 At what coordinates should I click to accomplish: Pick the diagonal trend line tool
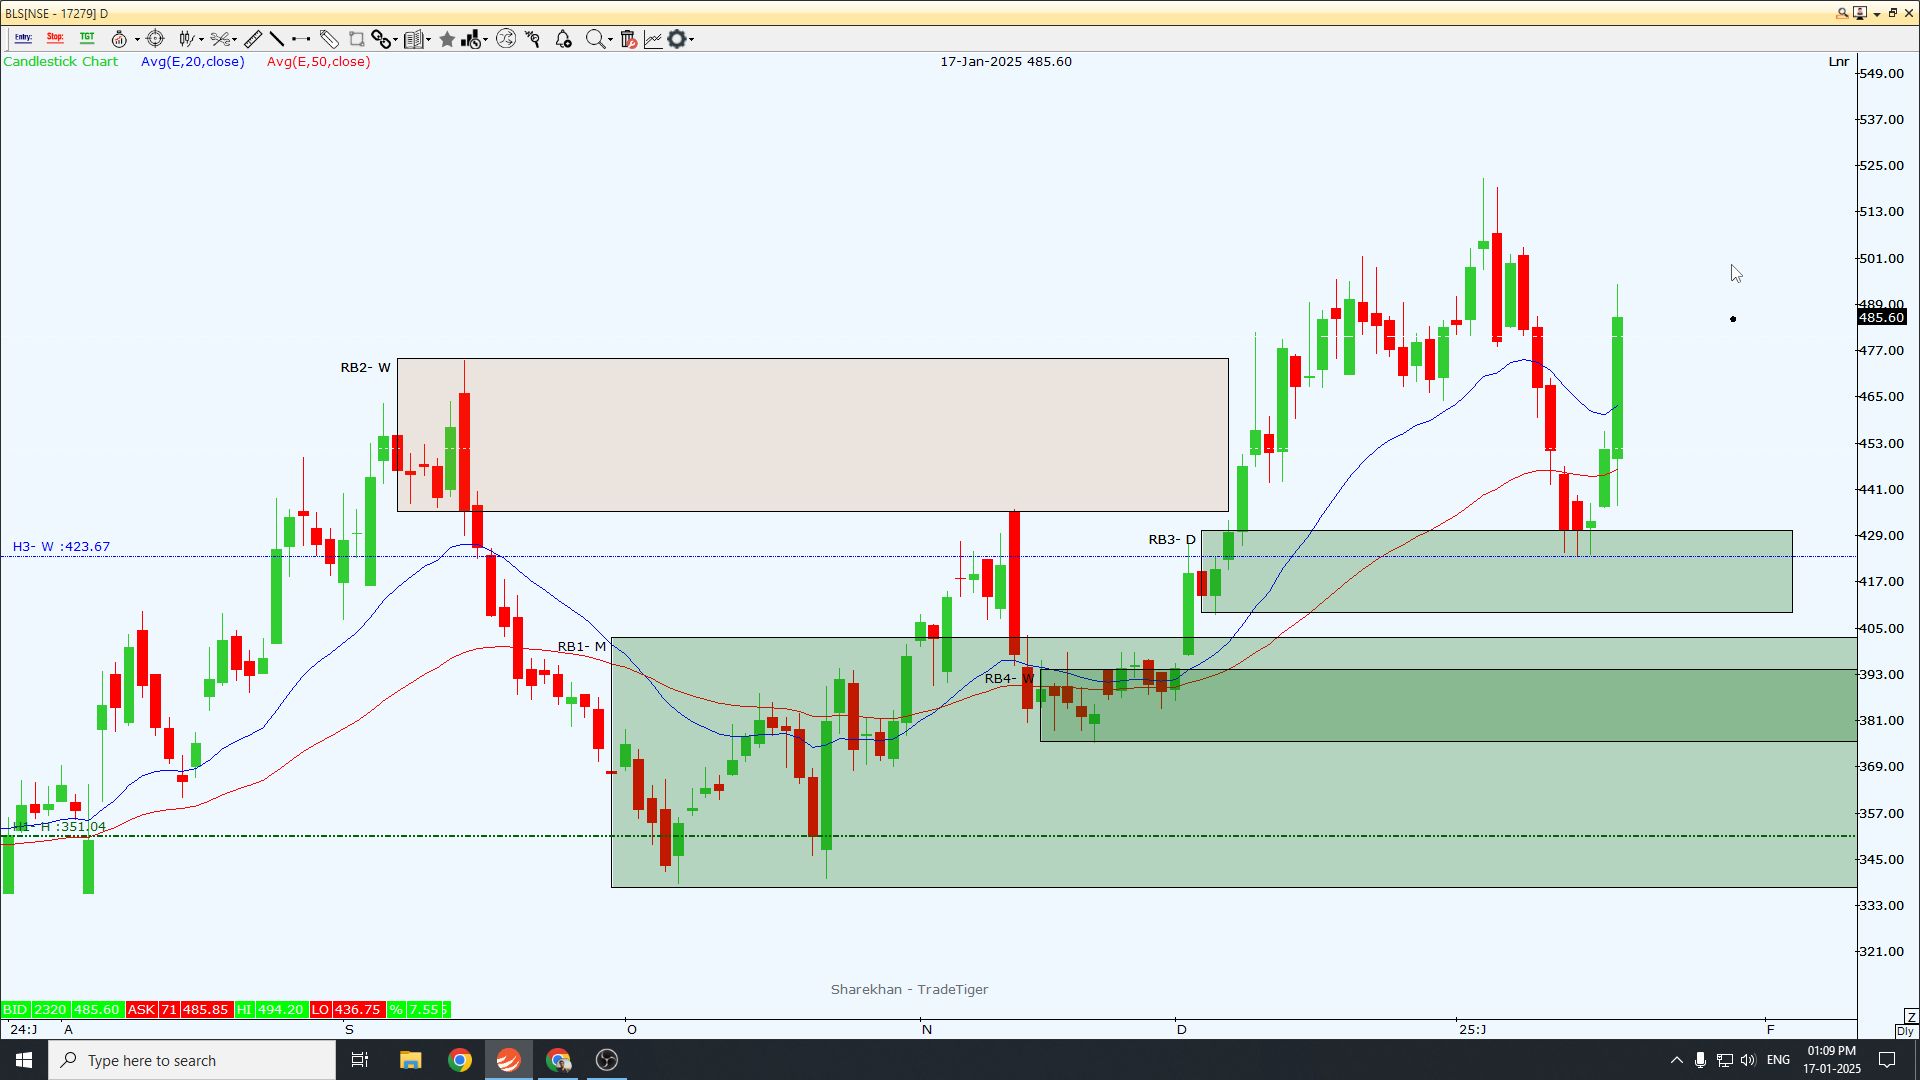coord(277,39)
